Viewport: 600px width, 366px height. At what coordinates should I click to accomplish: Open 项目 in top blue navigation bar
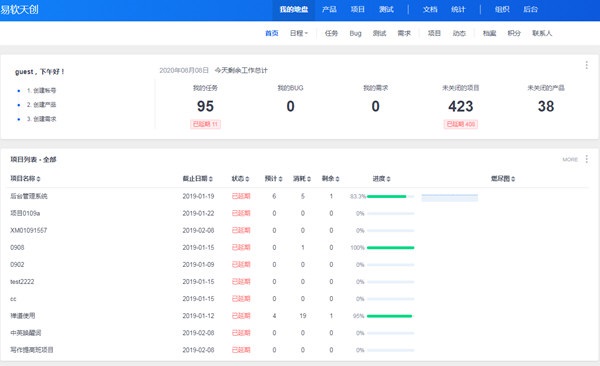357,10
